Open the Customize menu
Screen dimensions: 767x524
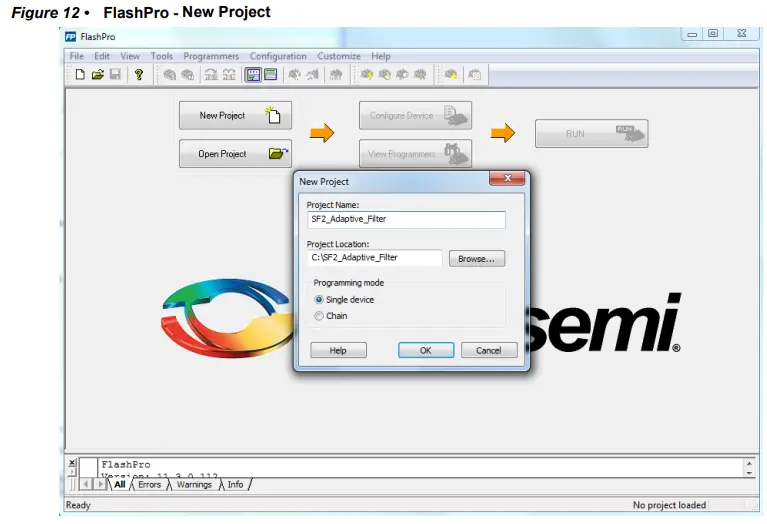click(x=338, y=56)
